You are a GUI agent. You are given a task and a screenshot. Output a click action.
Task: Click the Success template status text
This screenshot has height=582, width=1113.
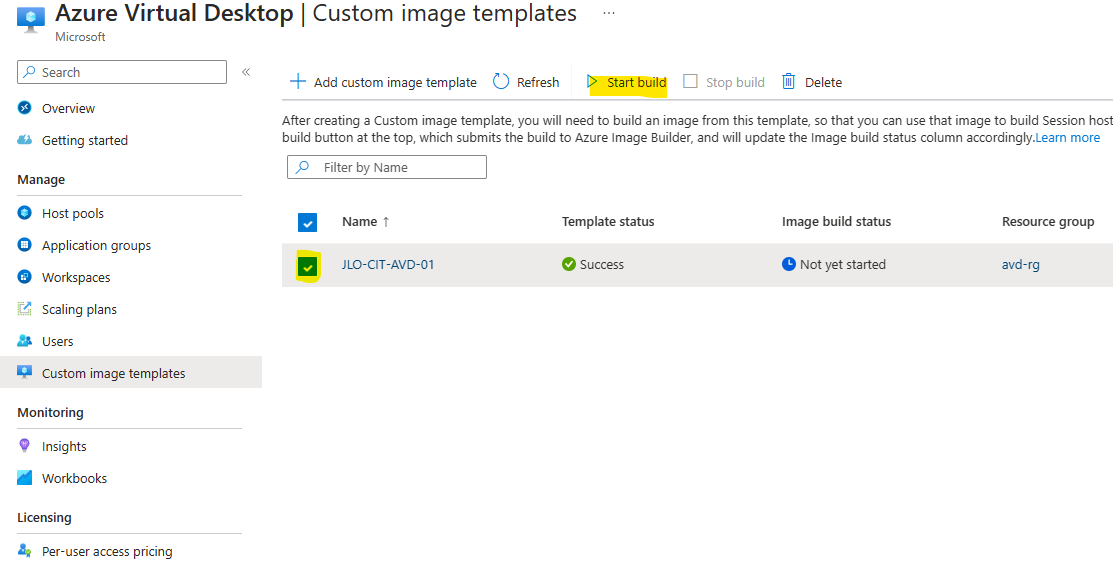pyautogui.click(x=602, y=264)
